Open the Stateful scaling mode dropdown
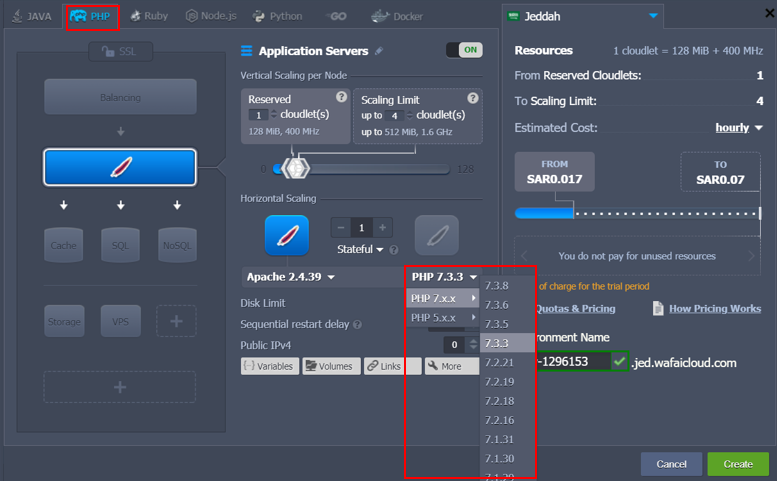The image size is (777, 481). tap(360, 249)
